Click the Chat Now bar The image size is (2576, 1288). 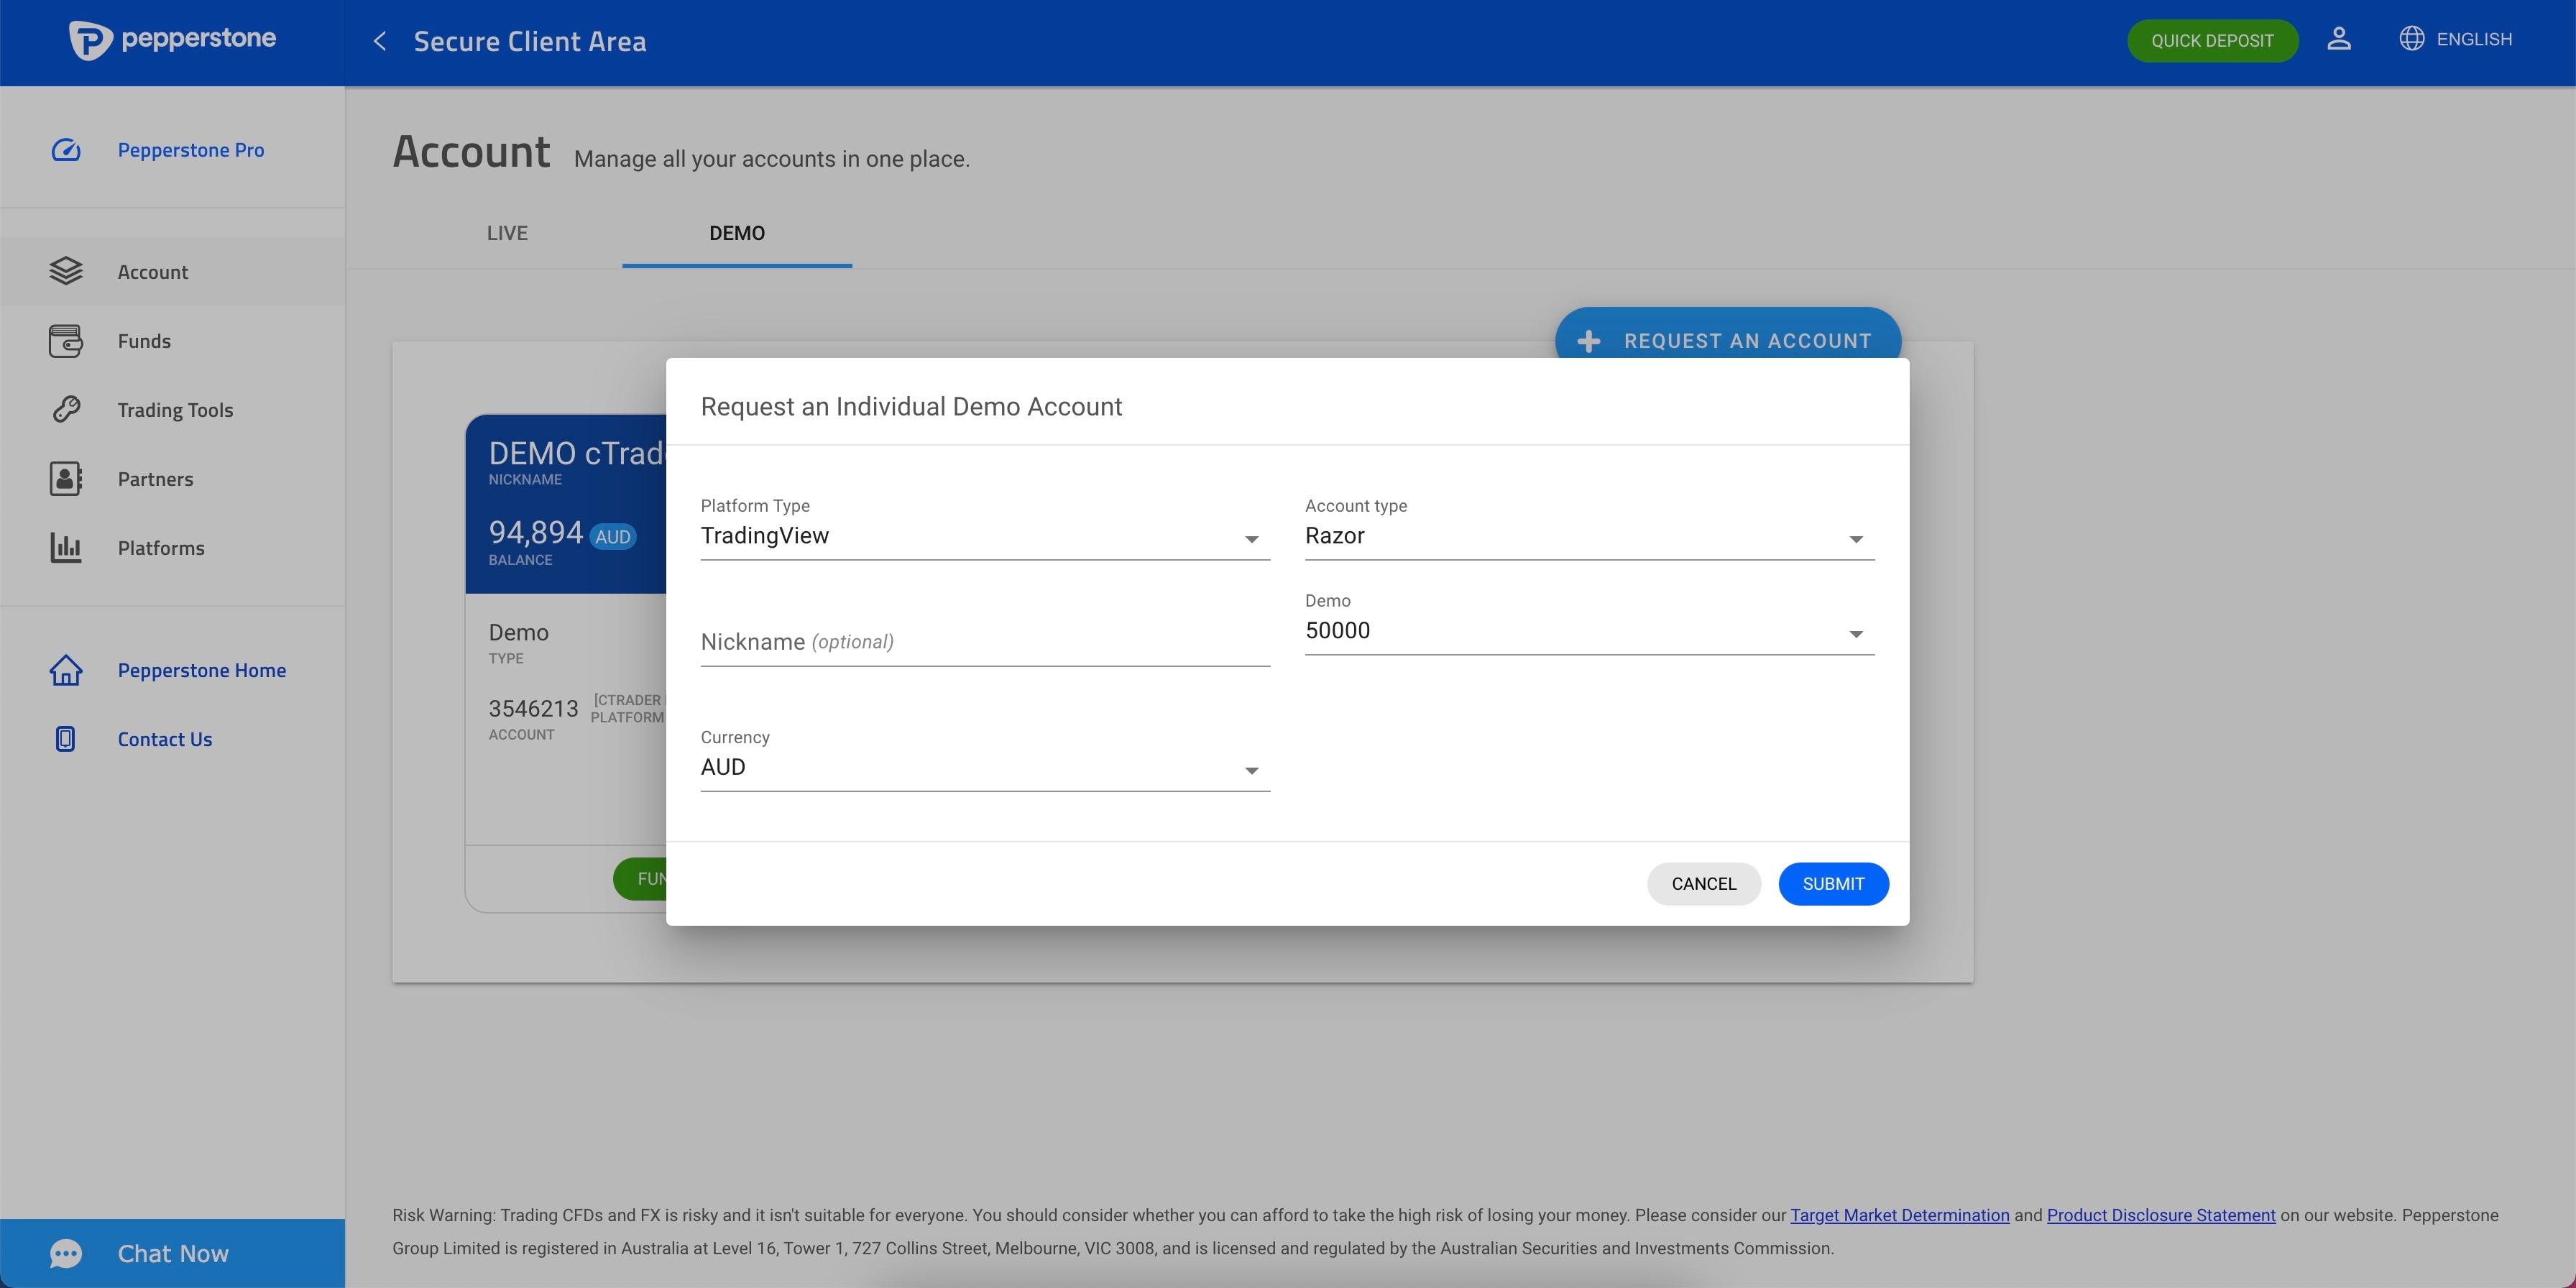coord(172,1253)
